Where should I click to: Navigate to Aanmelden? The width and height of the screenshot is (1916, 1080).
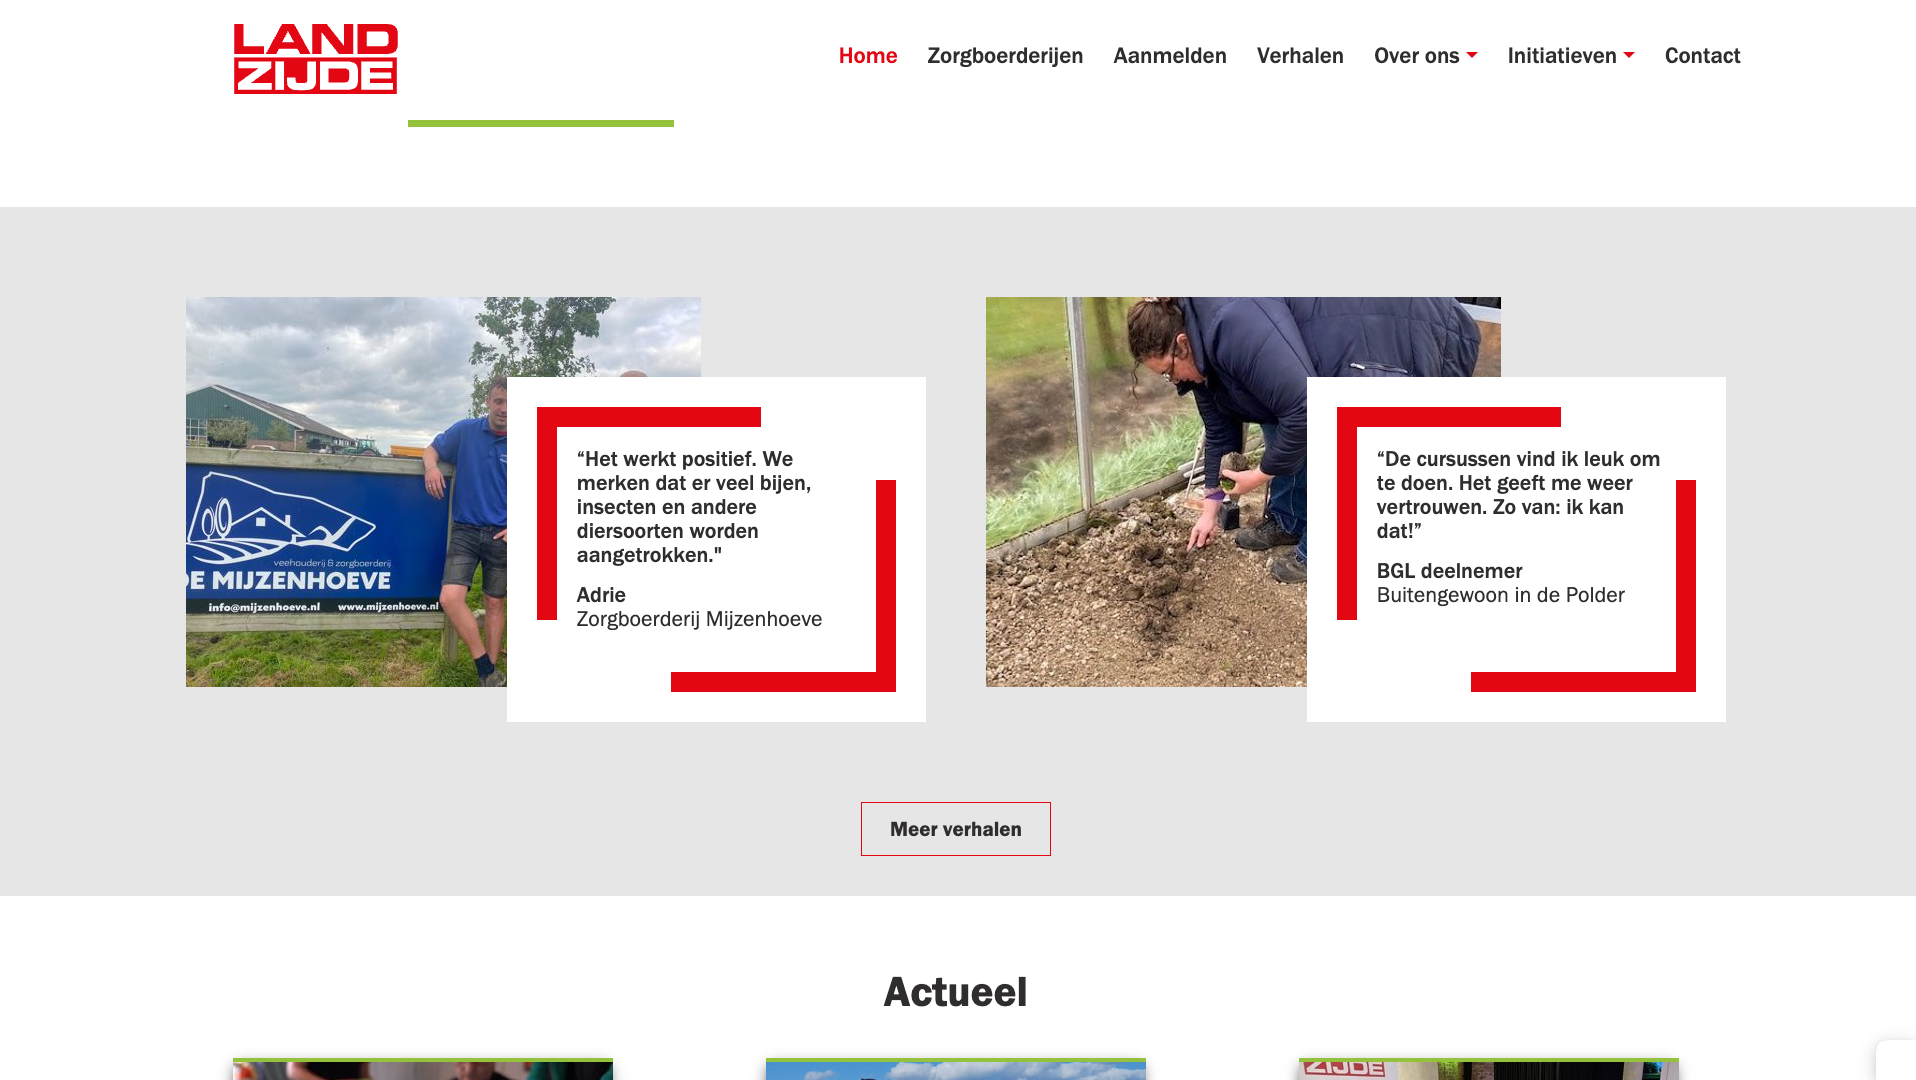click(x=1169, y=55)
